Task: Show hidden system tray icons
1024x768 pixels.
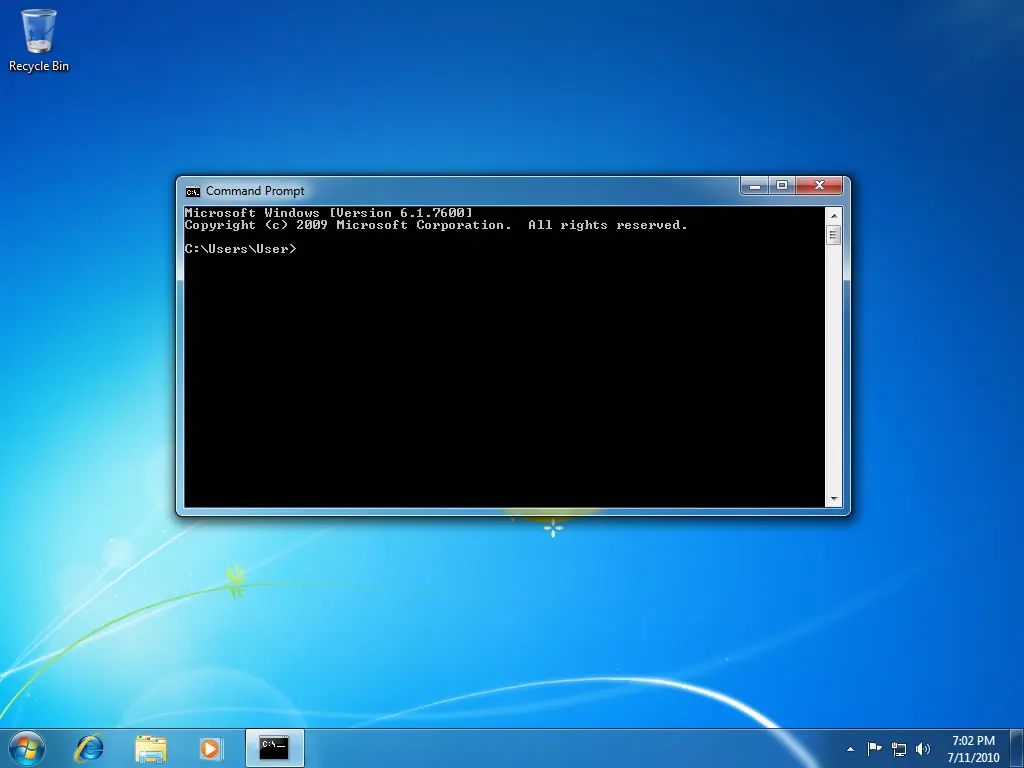Action: point(851,748)
